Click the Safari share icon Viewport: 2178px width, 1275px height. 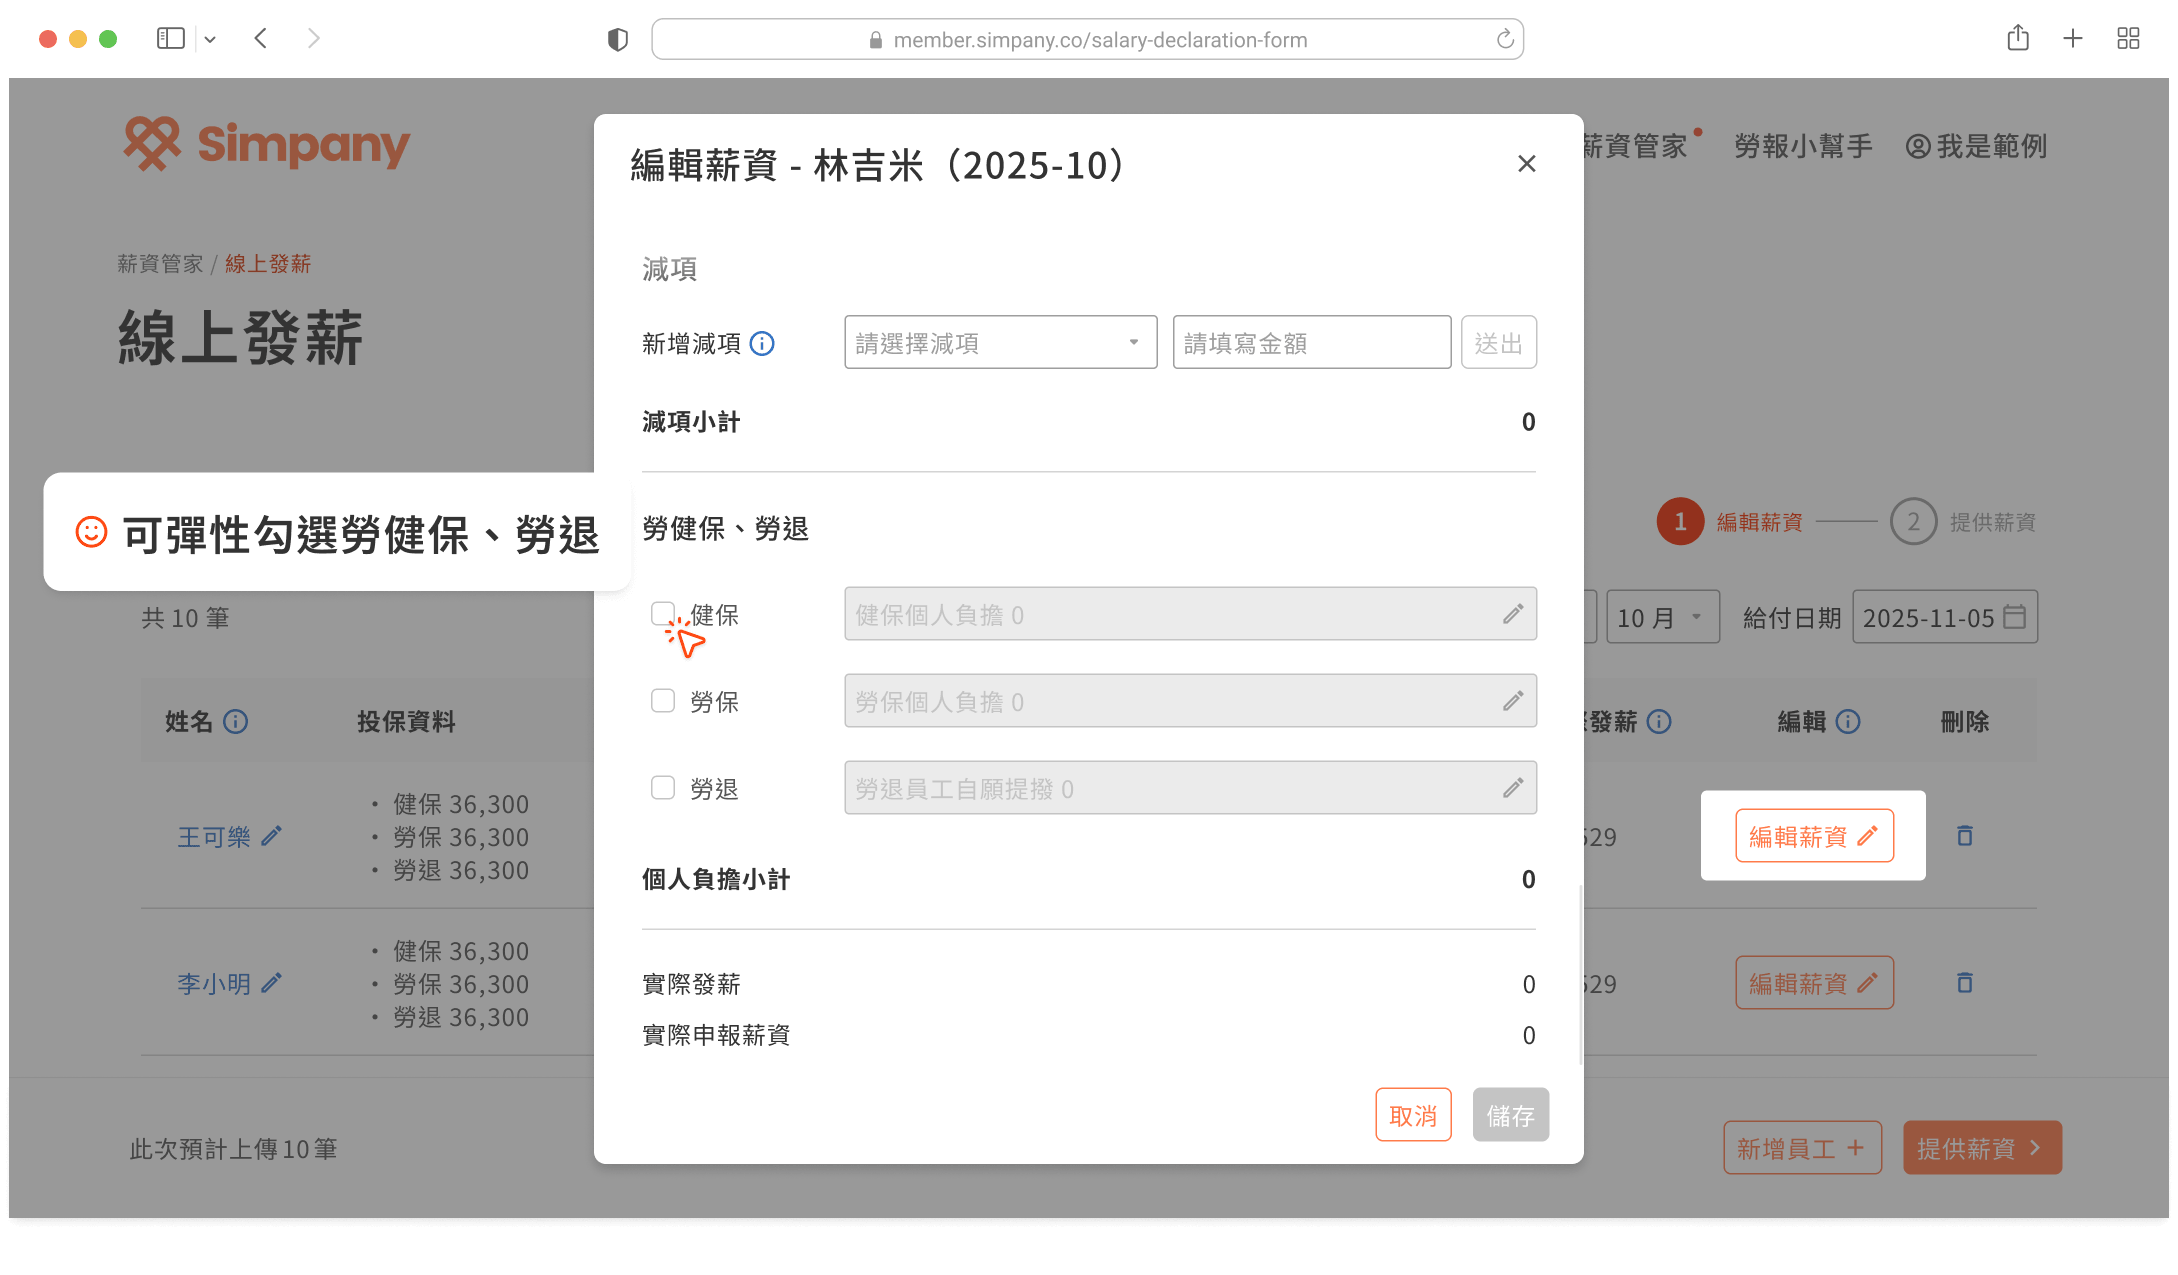click(x=2017, y=38)
